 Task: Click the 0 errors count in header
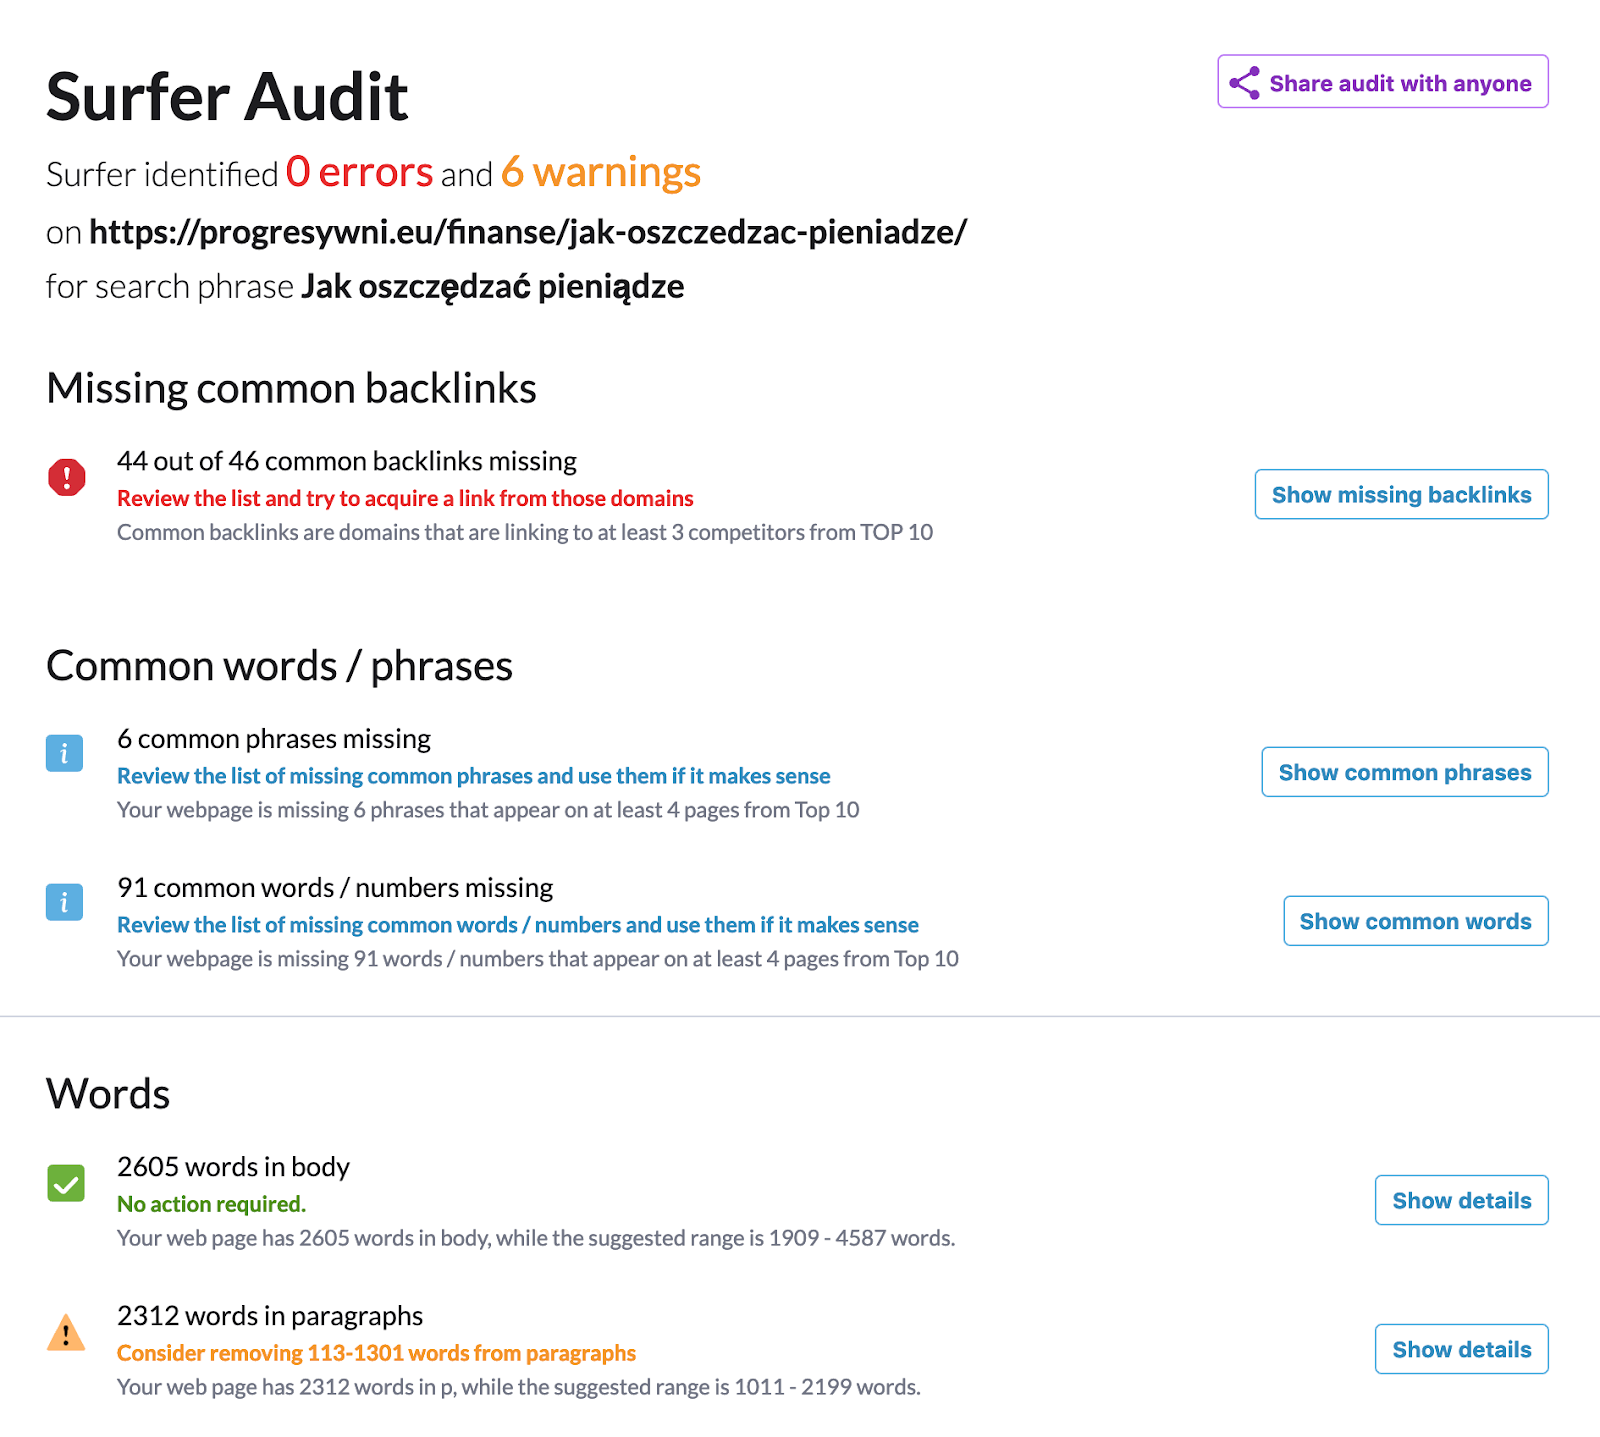click(359, 172)
